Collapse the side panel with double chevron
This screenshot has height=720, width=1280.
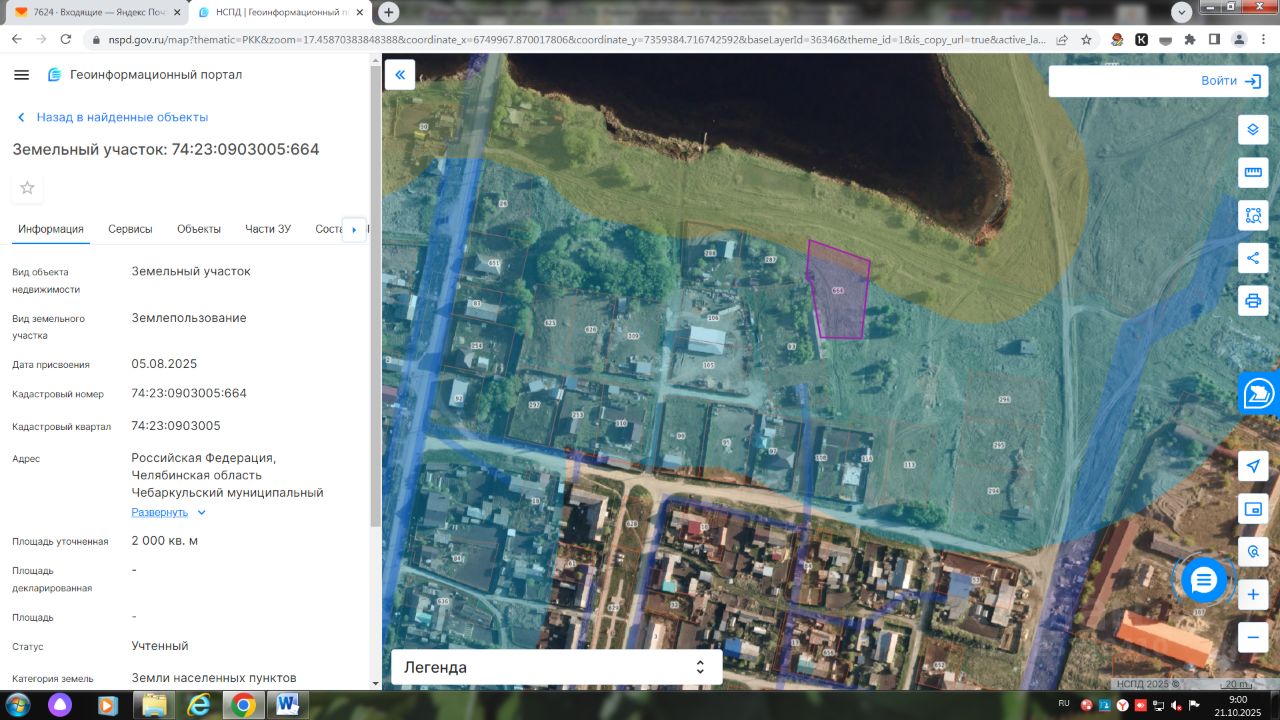coord(400,75)
